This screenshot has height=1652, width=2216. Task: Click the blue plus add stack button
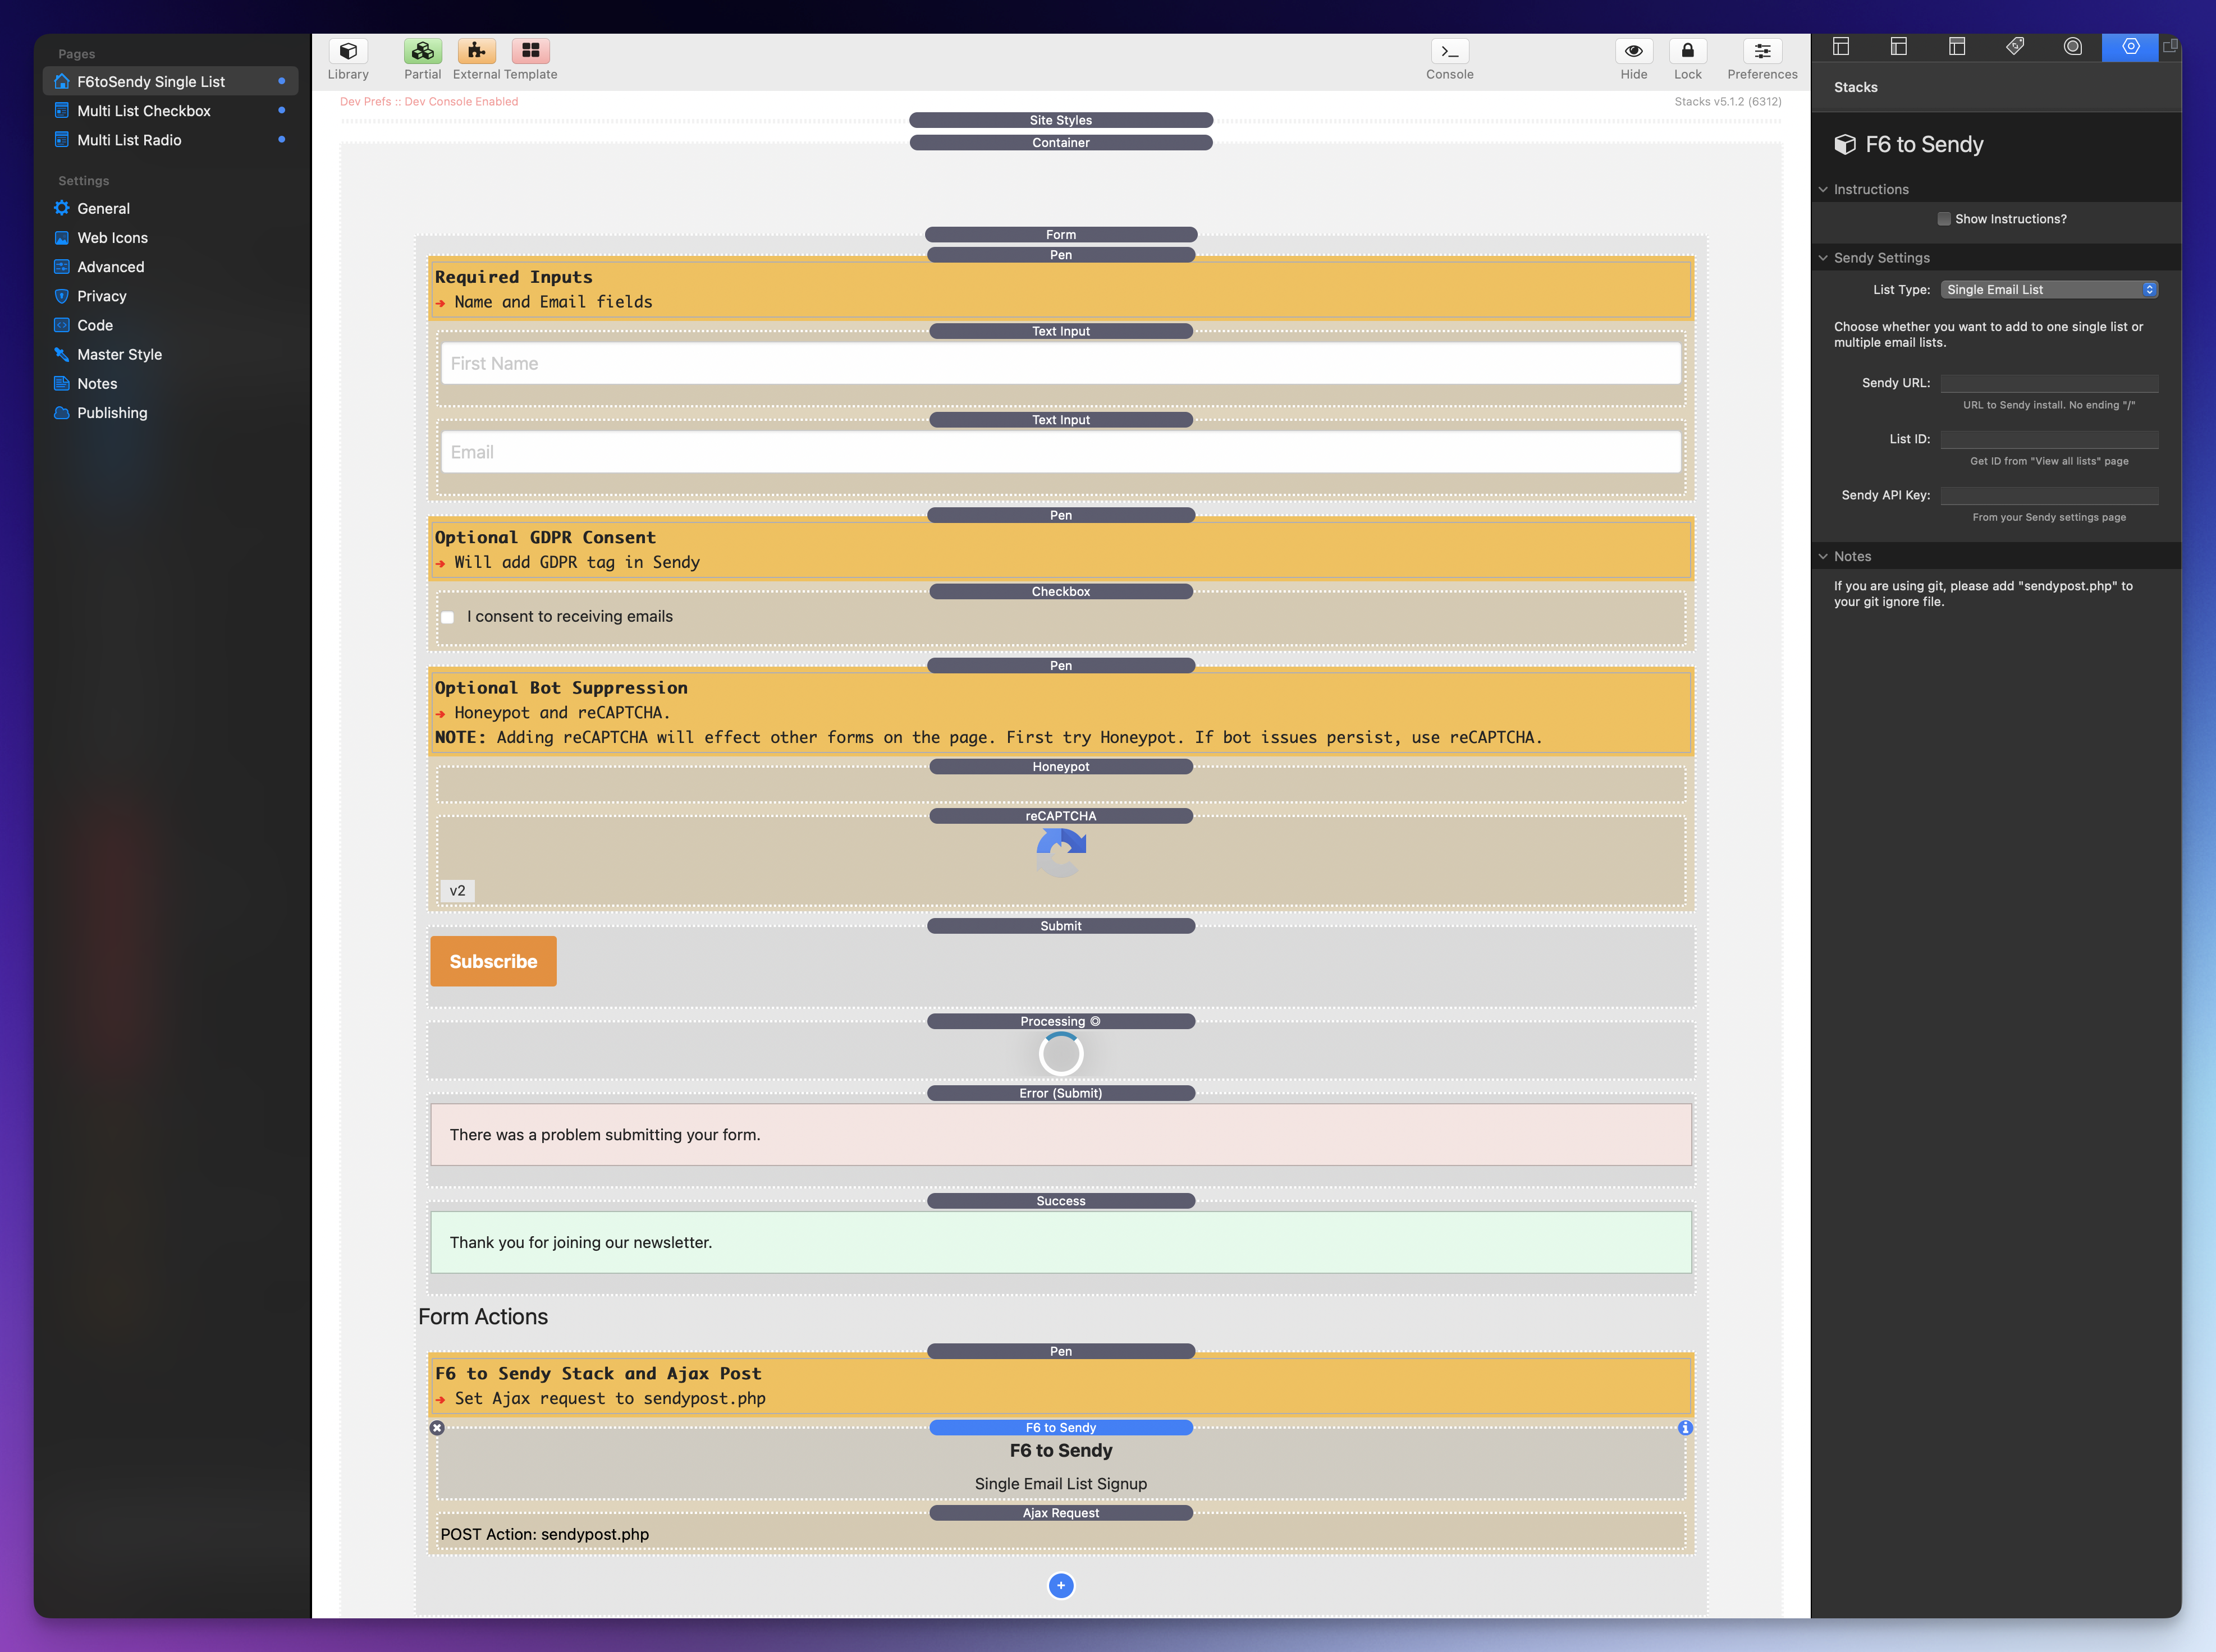click(1061, 1585)
